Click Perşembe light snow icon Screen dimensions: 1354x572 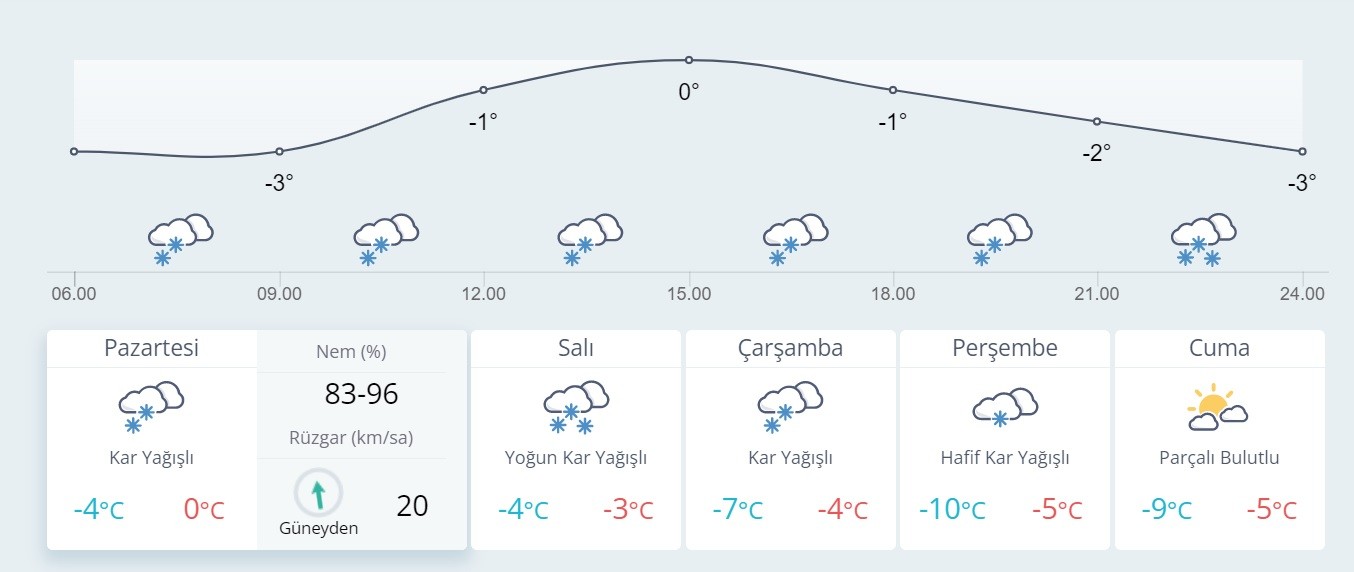[1004, 407]
